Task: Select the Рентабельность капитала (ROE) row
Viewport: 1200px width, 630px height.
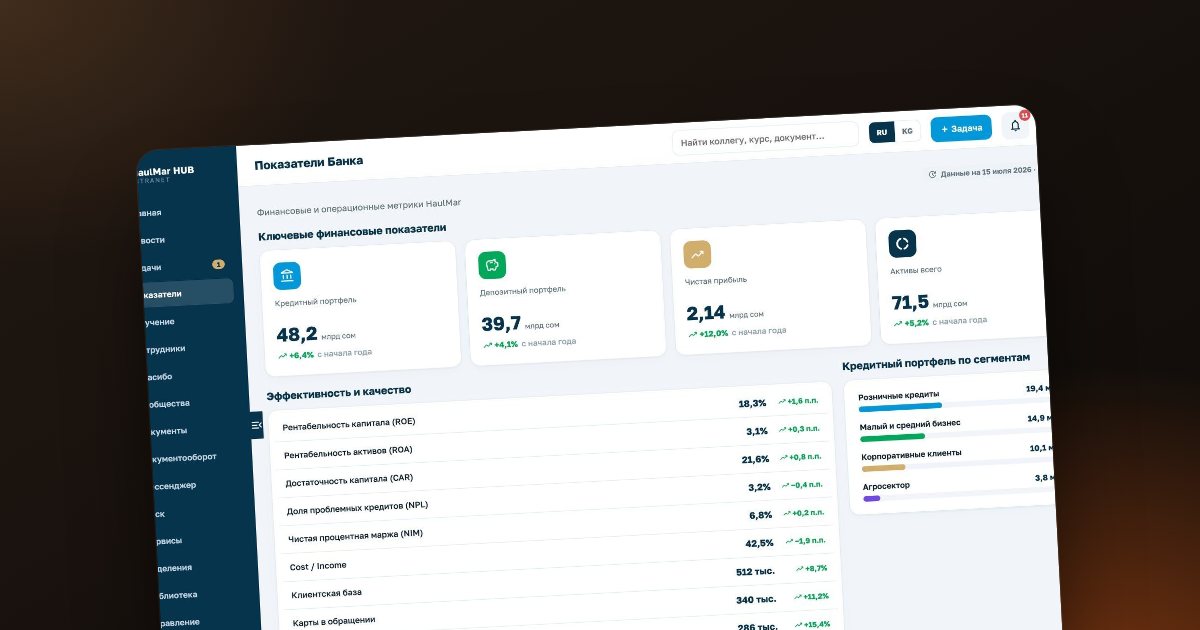Action: [551, 414]
